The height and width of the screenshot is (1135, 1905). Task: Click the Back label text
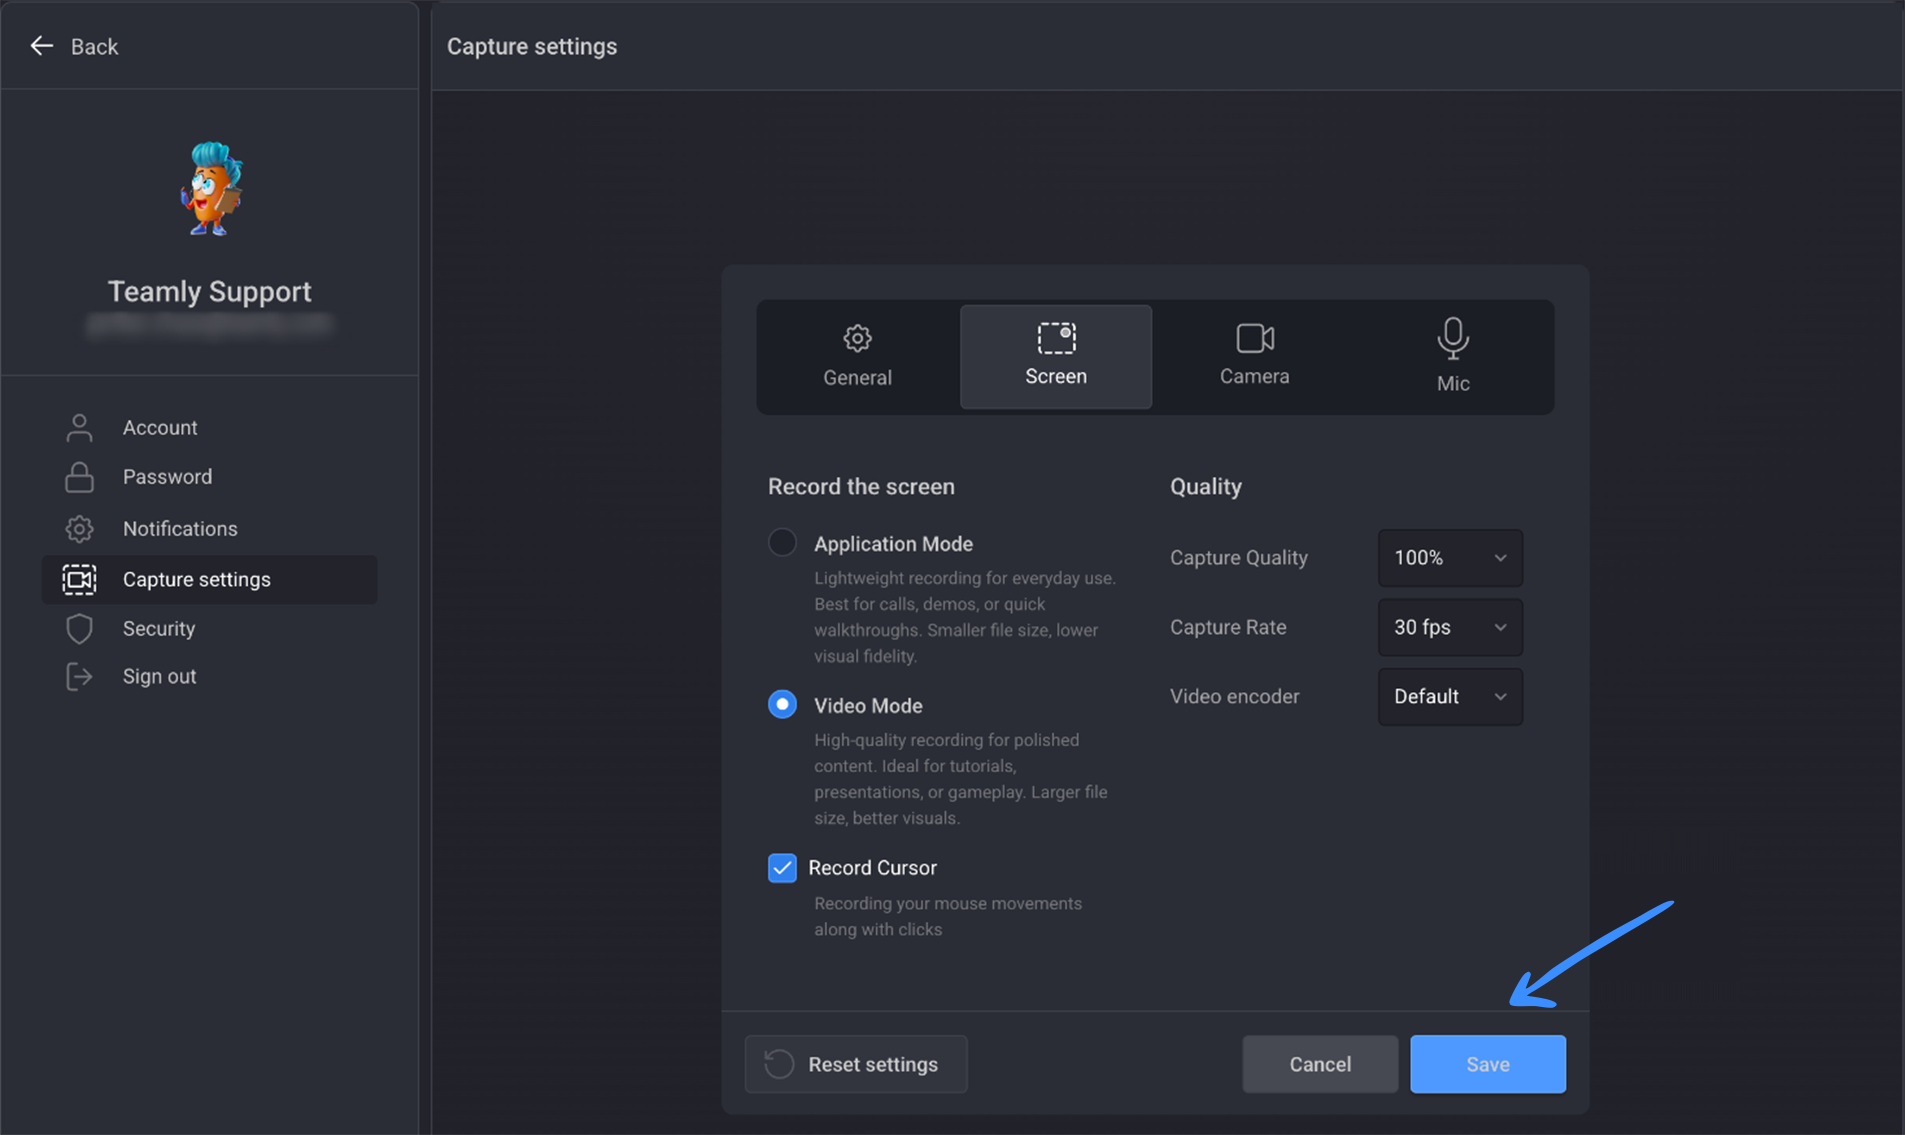click(94, 47)
